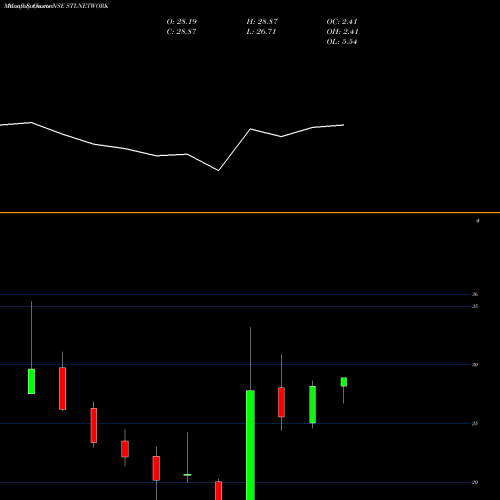500x500 pixels.
Task: Click the last small green candlestick
Action: 344,382
